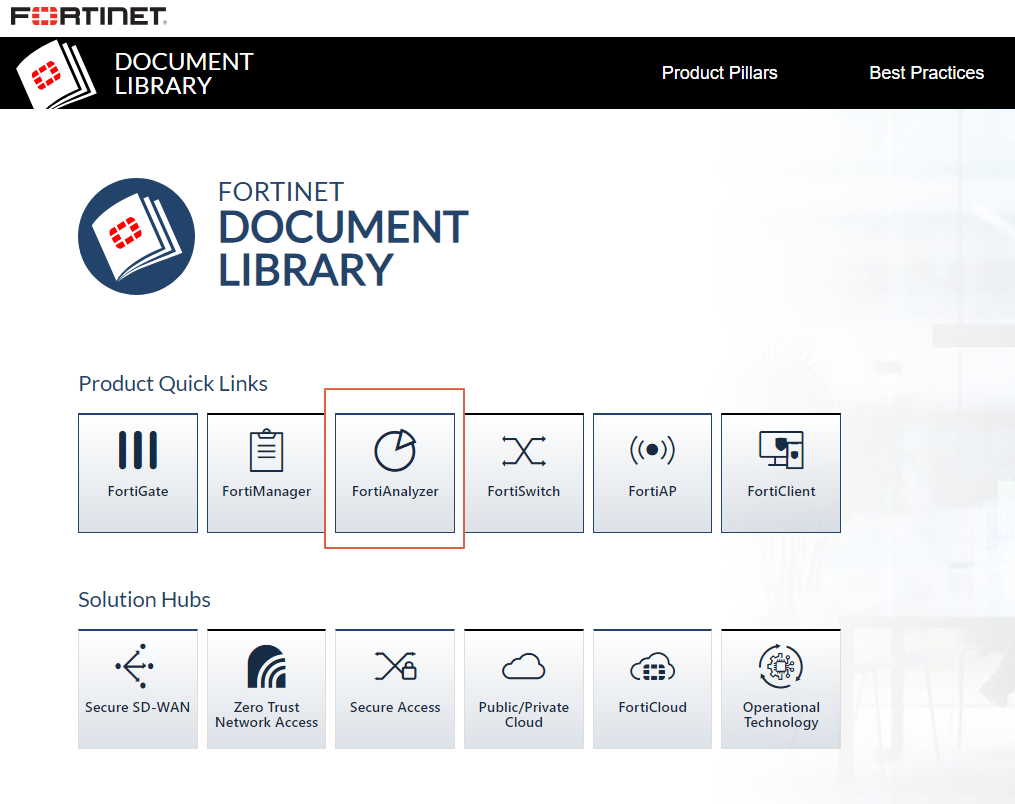Click the Fortinet logo at top

point(89,16)
